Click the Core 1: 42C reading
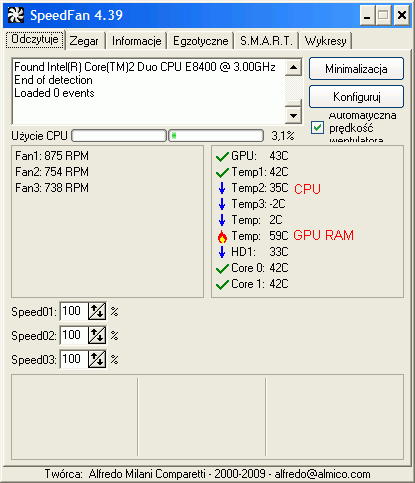The width and height of the screenshot is (415, 483). [x=260, y=284]
